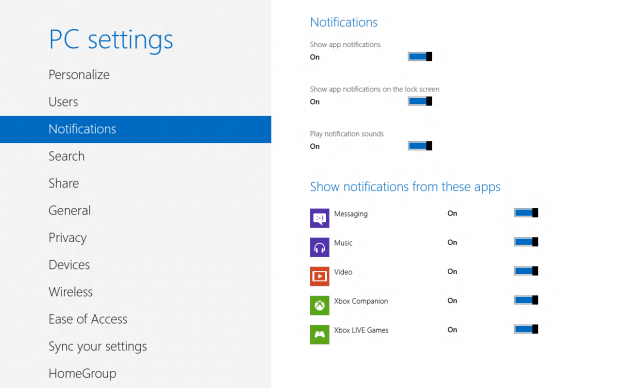
Task: Click the Xbox Companion label
Action: (x=361, y=301)
